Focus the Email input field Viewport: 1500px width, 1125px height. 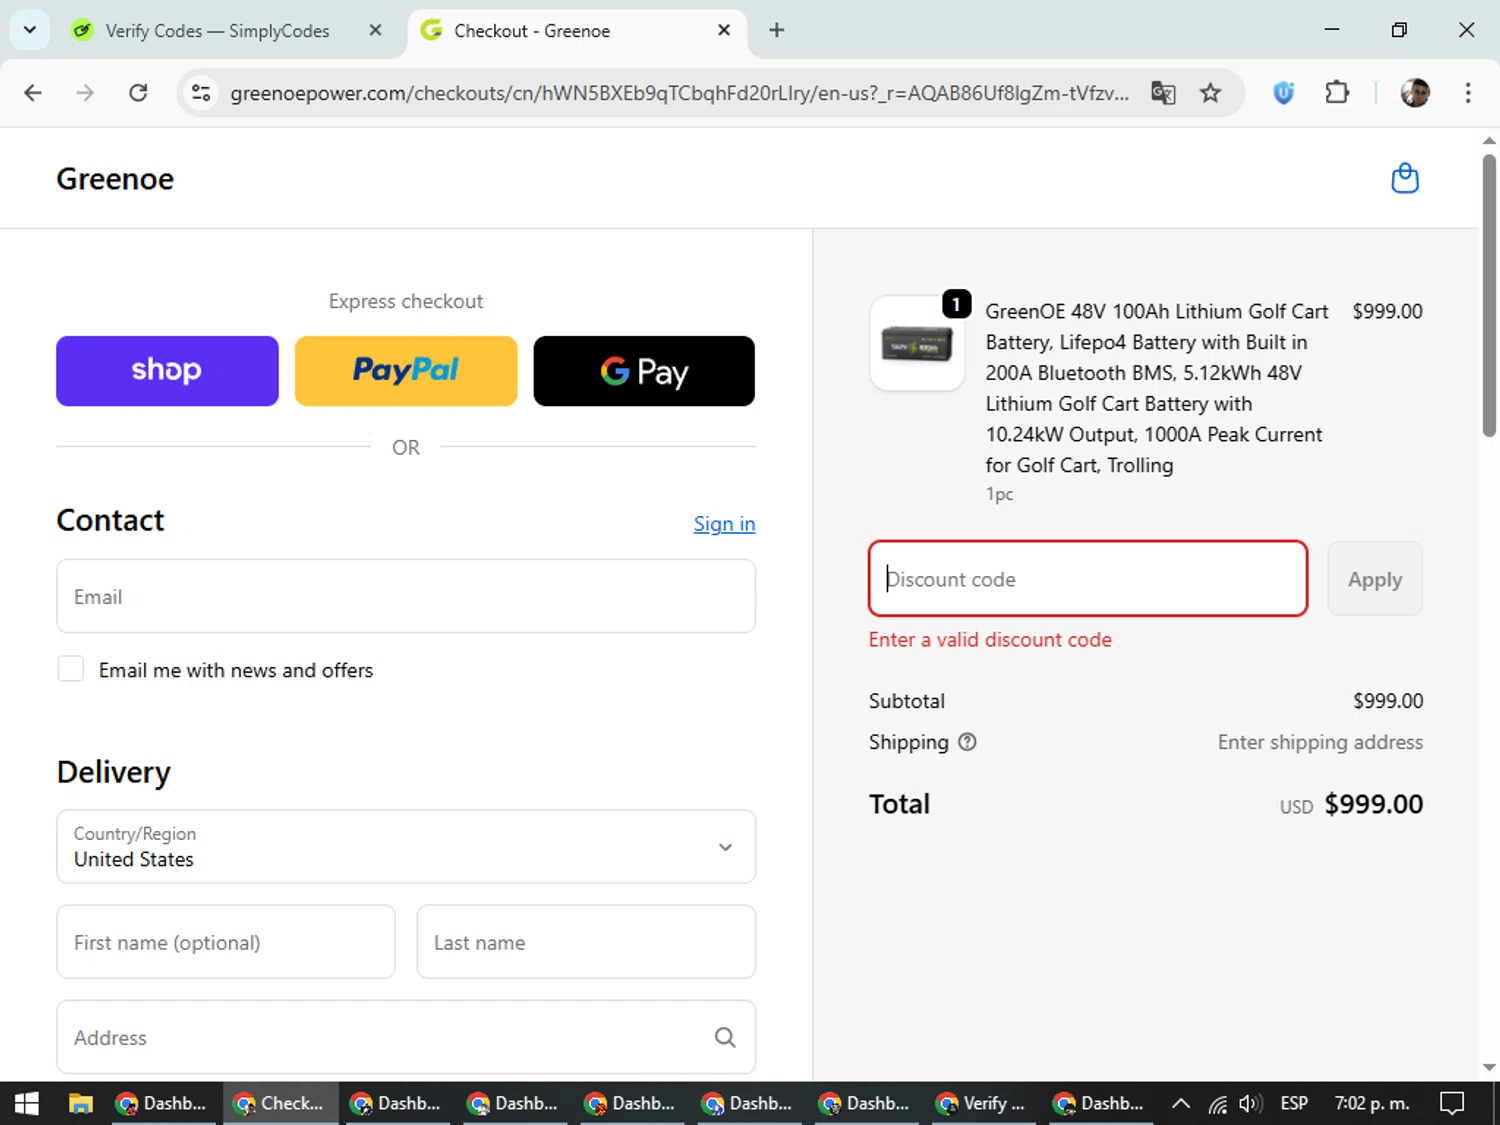pos(406,596)
